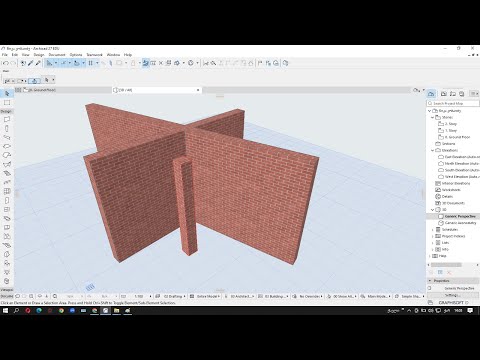Click Windows search icon on taskbar

[x=16, y=311]
